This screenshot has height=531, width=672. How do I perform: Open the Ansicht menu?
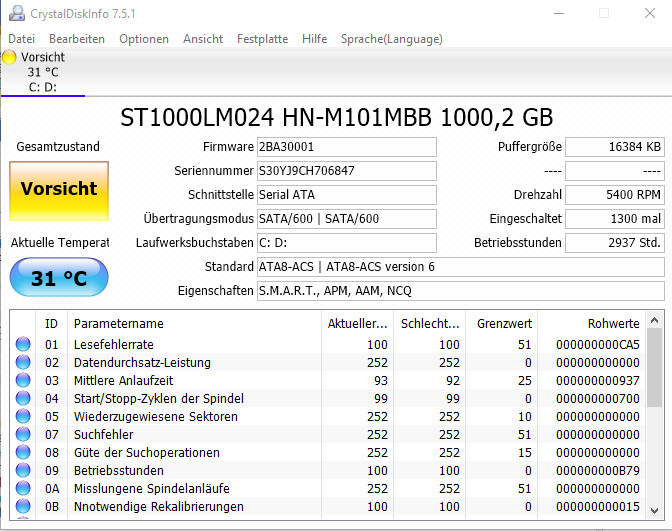[x=203, y=39]
